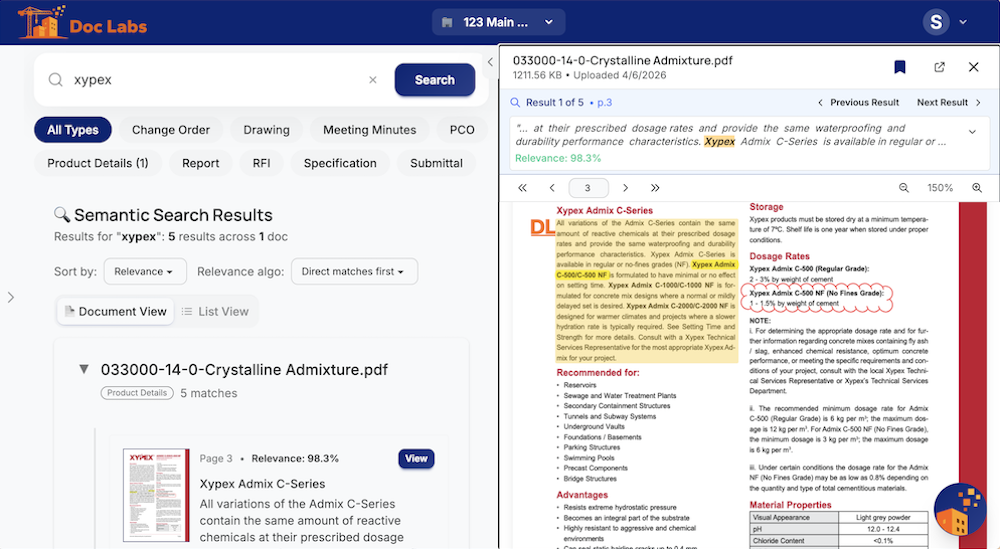Screen dimensions: 1000x549
Task: Click the 'Dosage Rates' heading in PDF
Action: [779, 256]
